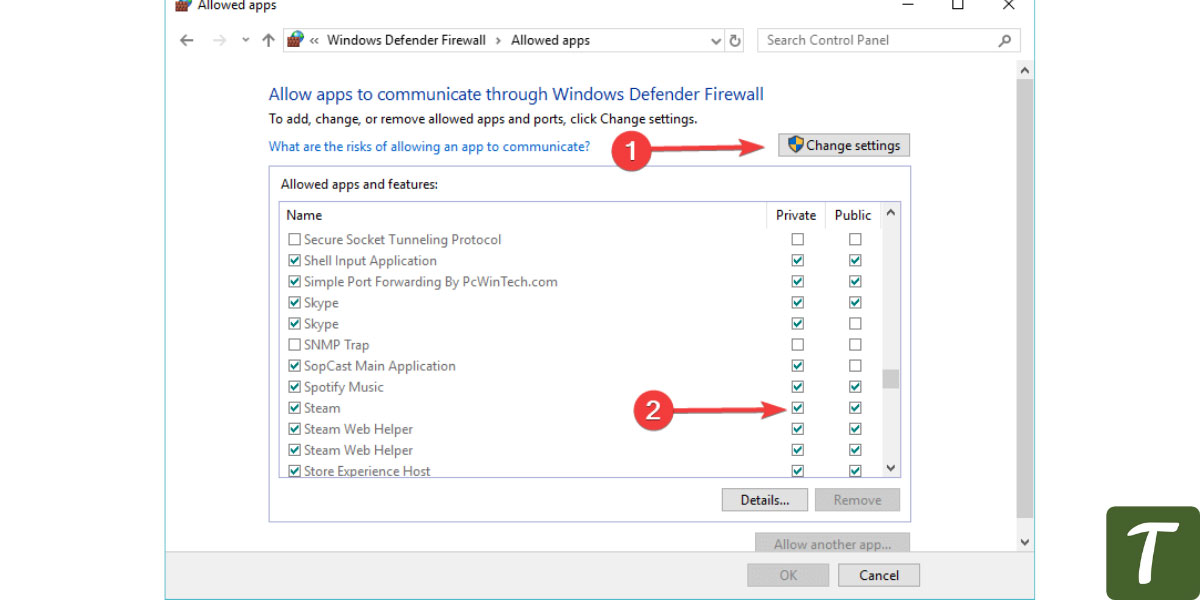The image size is (1200, 600).
Task: Toggle Private for SopCast Main Application
Action: [797, 366]
